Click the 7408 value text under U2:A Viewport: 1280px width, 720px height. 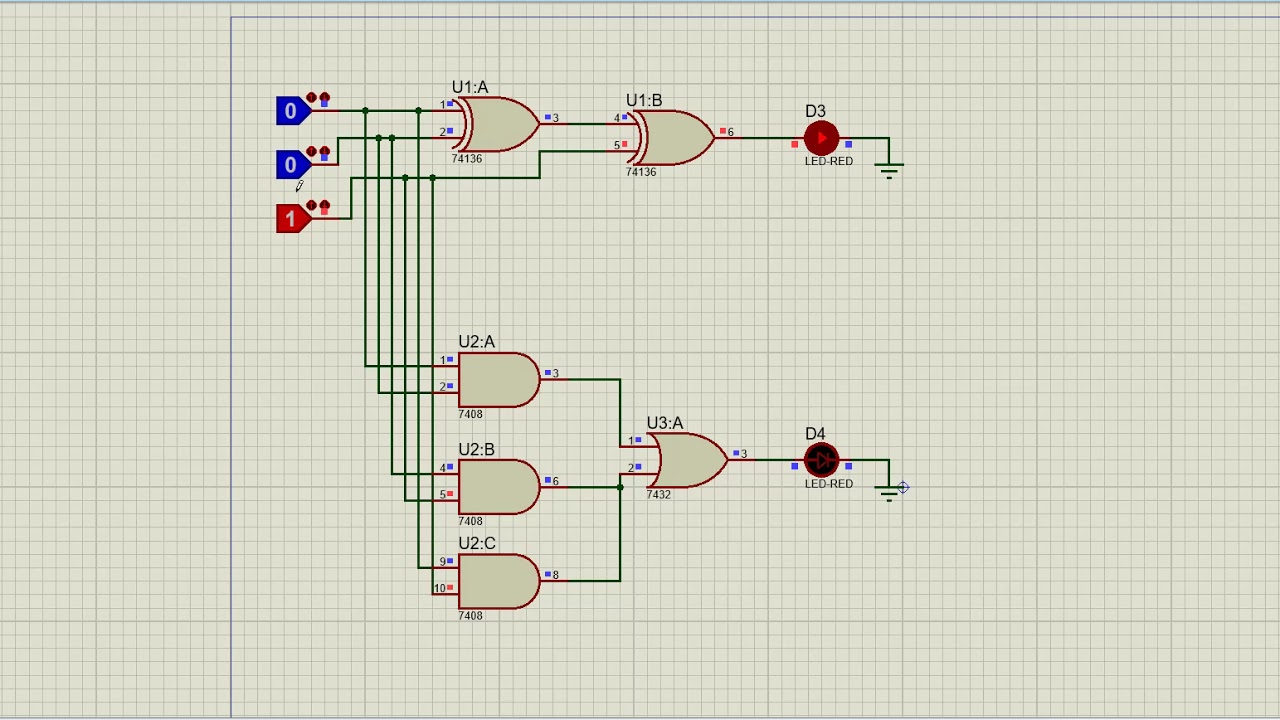coord(470,414)
